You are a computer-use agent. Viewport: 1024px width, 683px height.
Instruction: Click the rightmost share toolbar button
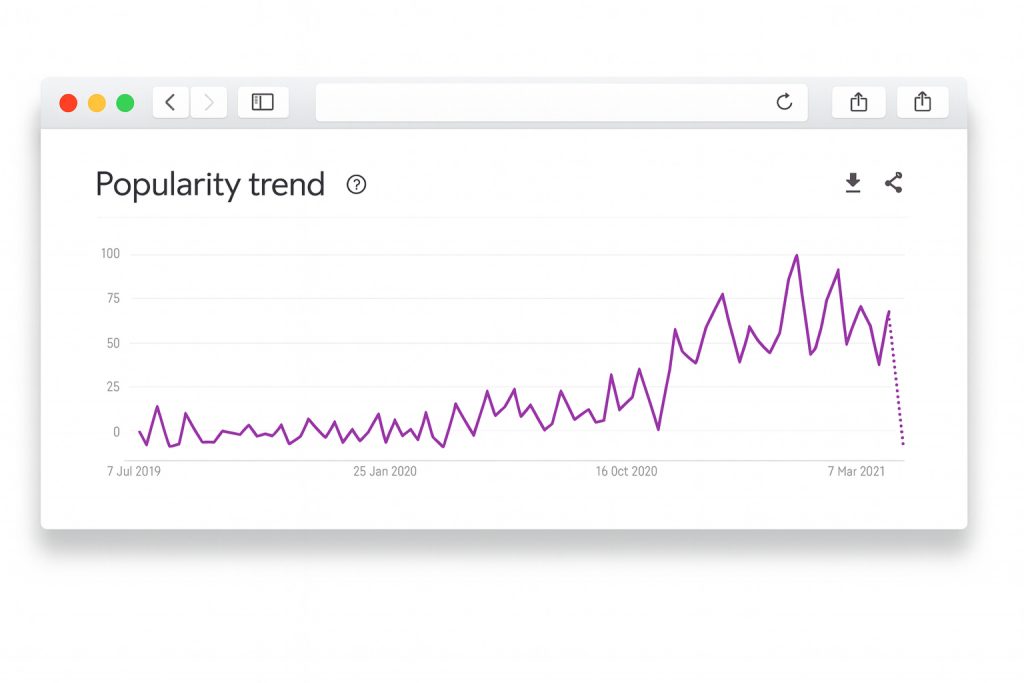pos(922,102)
